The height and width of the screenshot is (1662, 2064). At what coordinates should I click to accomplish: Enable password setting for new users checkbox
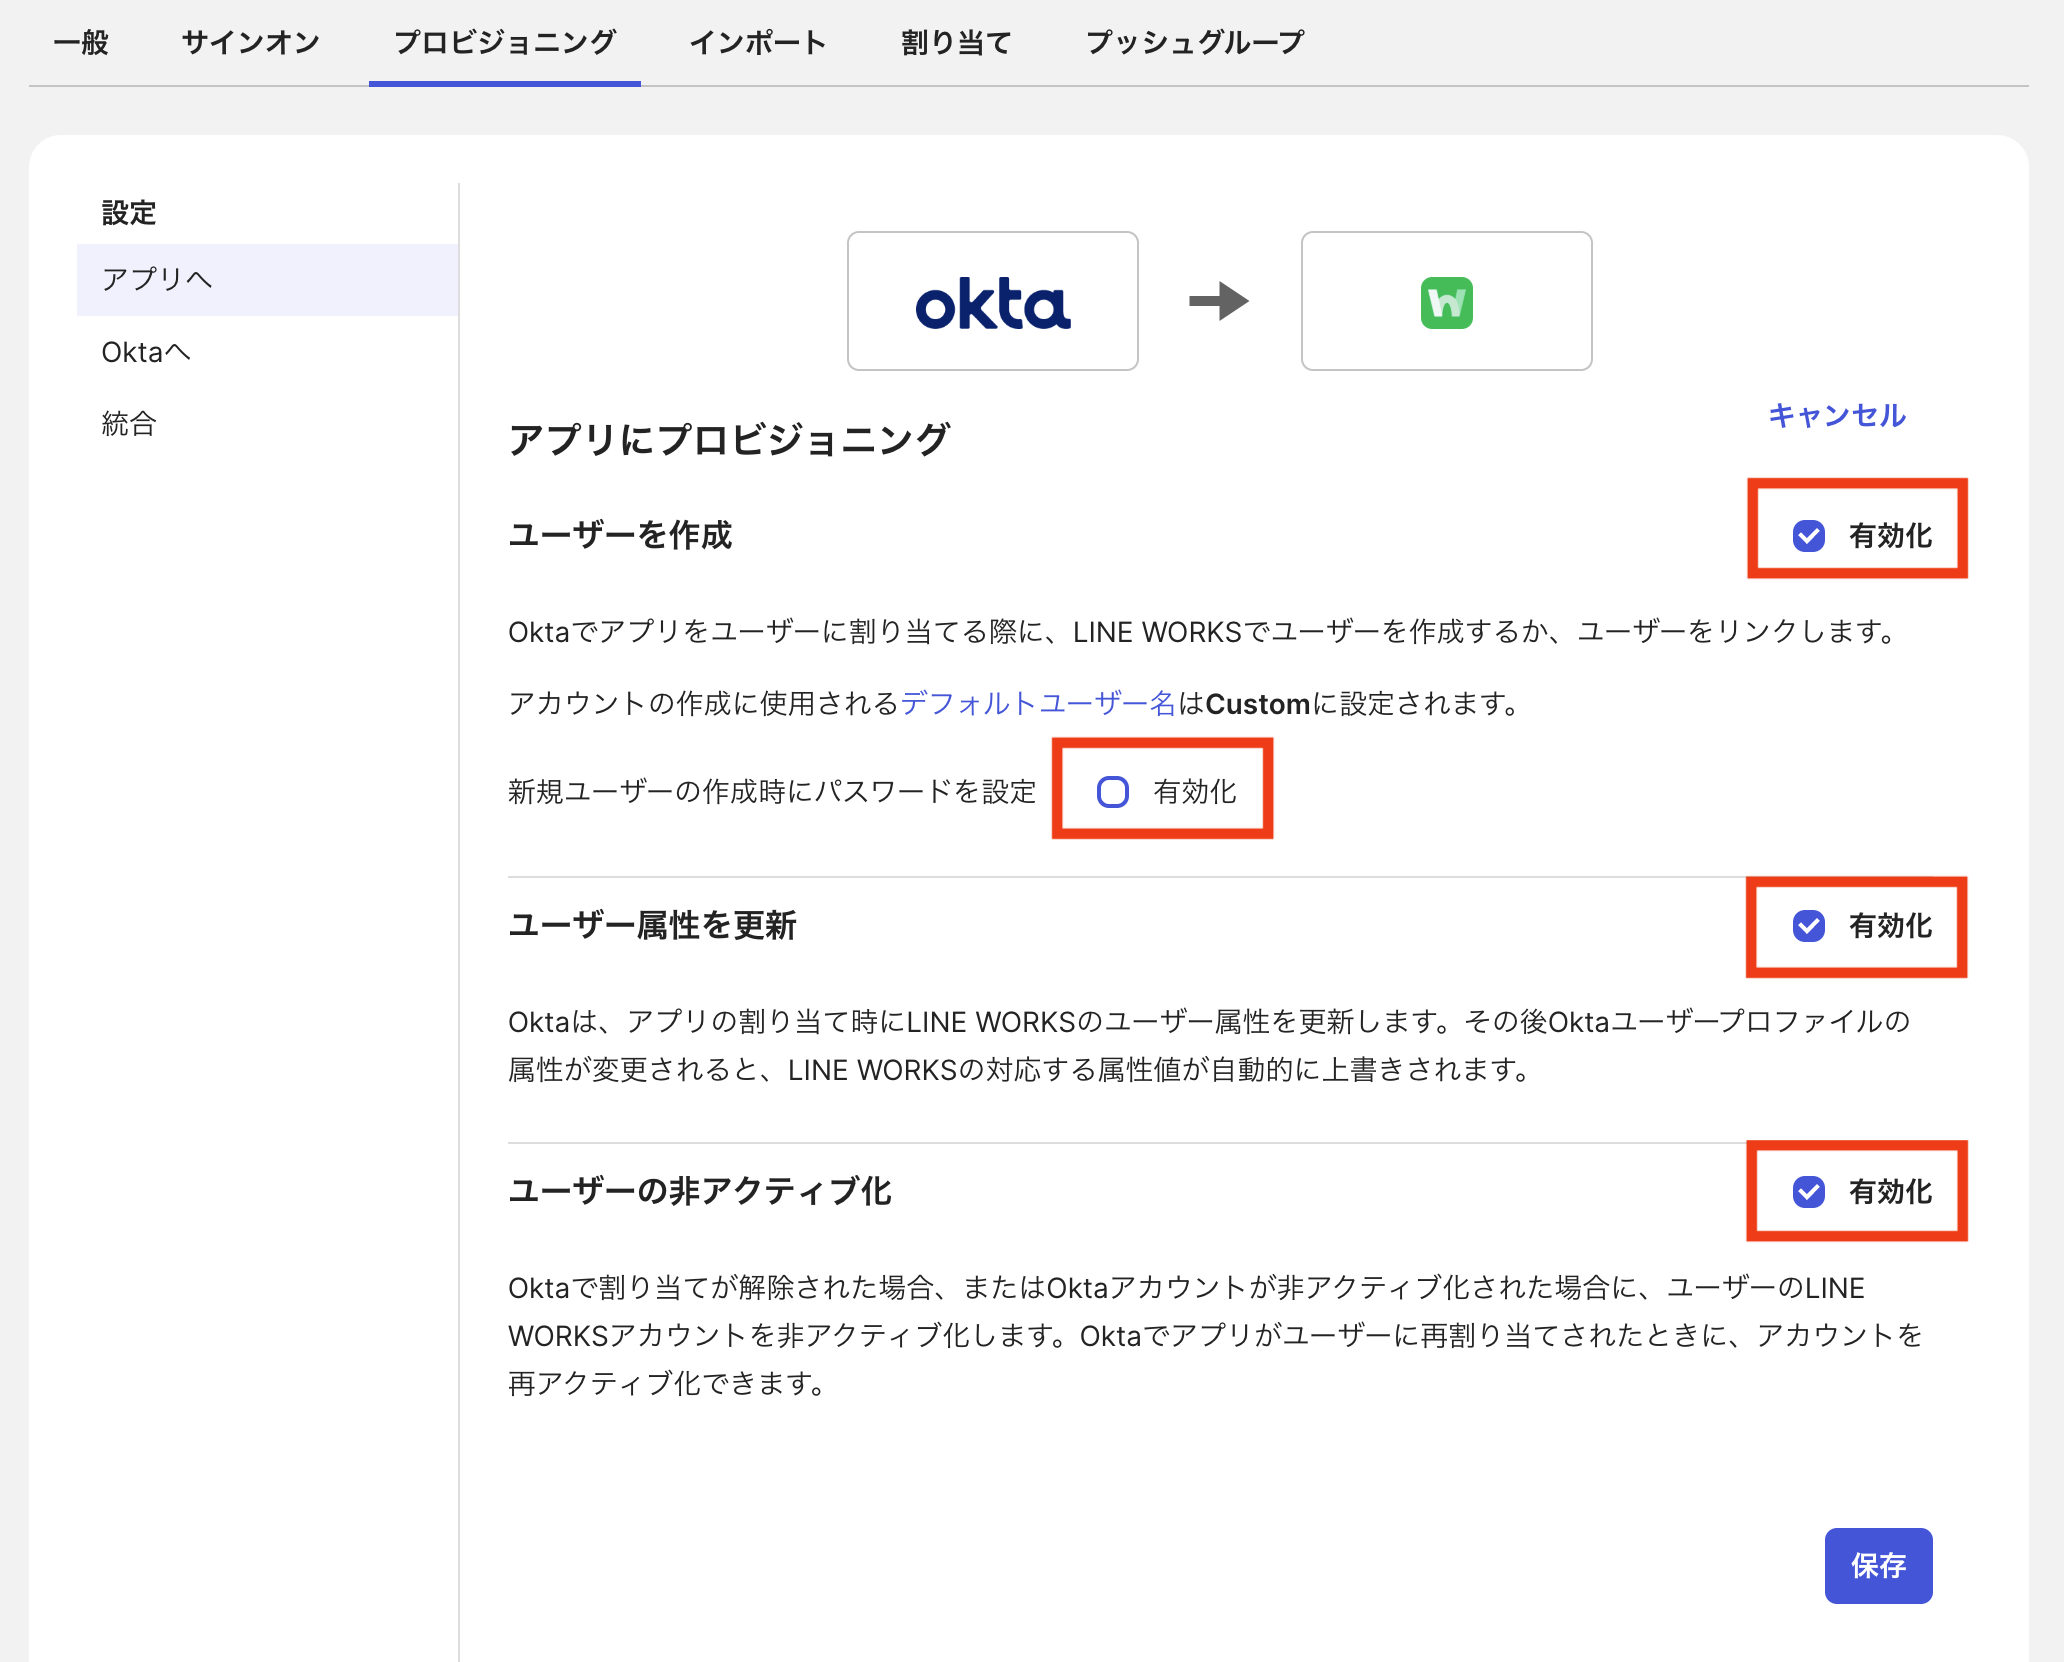tap(1113, 792)
